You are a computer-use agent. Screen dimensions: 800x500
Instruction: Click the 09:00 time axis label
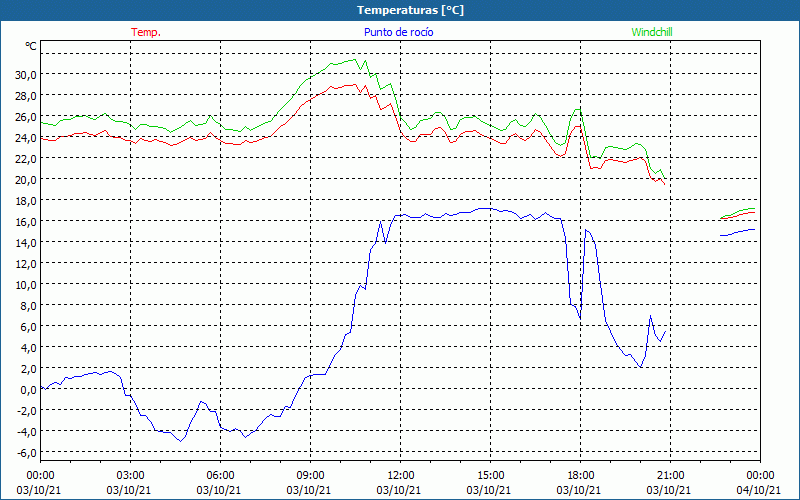pos(310,475)
